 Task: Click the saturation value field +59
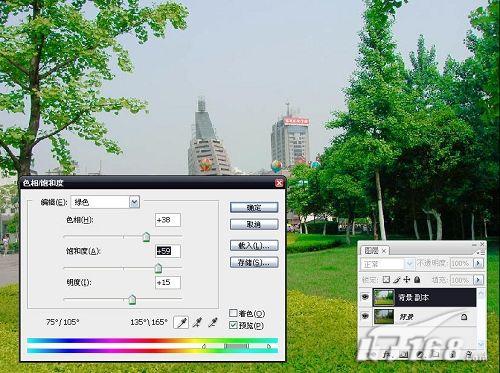click(x=168, y=251)
